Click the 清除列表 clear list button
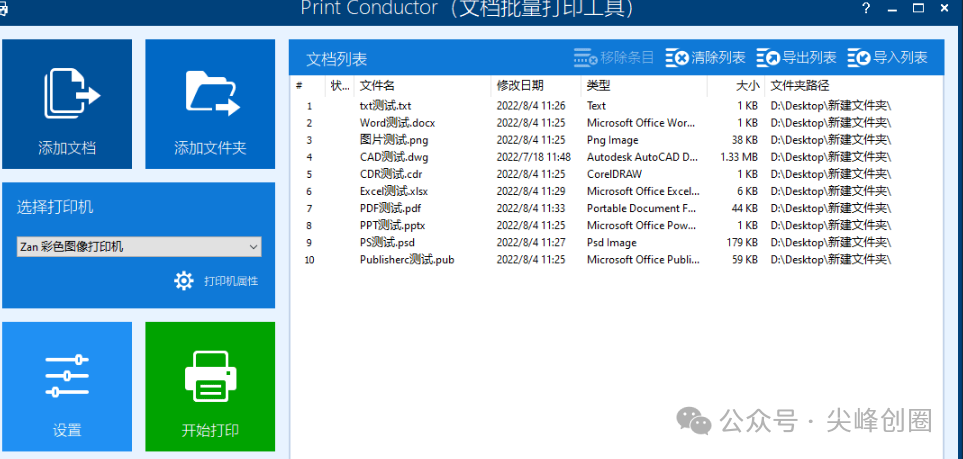Viewport: 963px width, 459px height. point(705,58)
